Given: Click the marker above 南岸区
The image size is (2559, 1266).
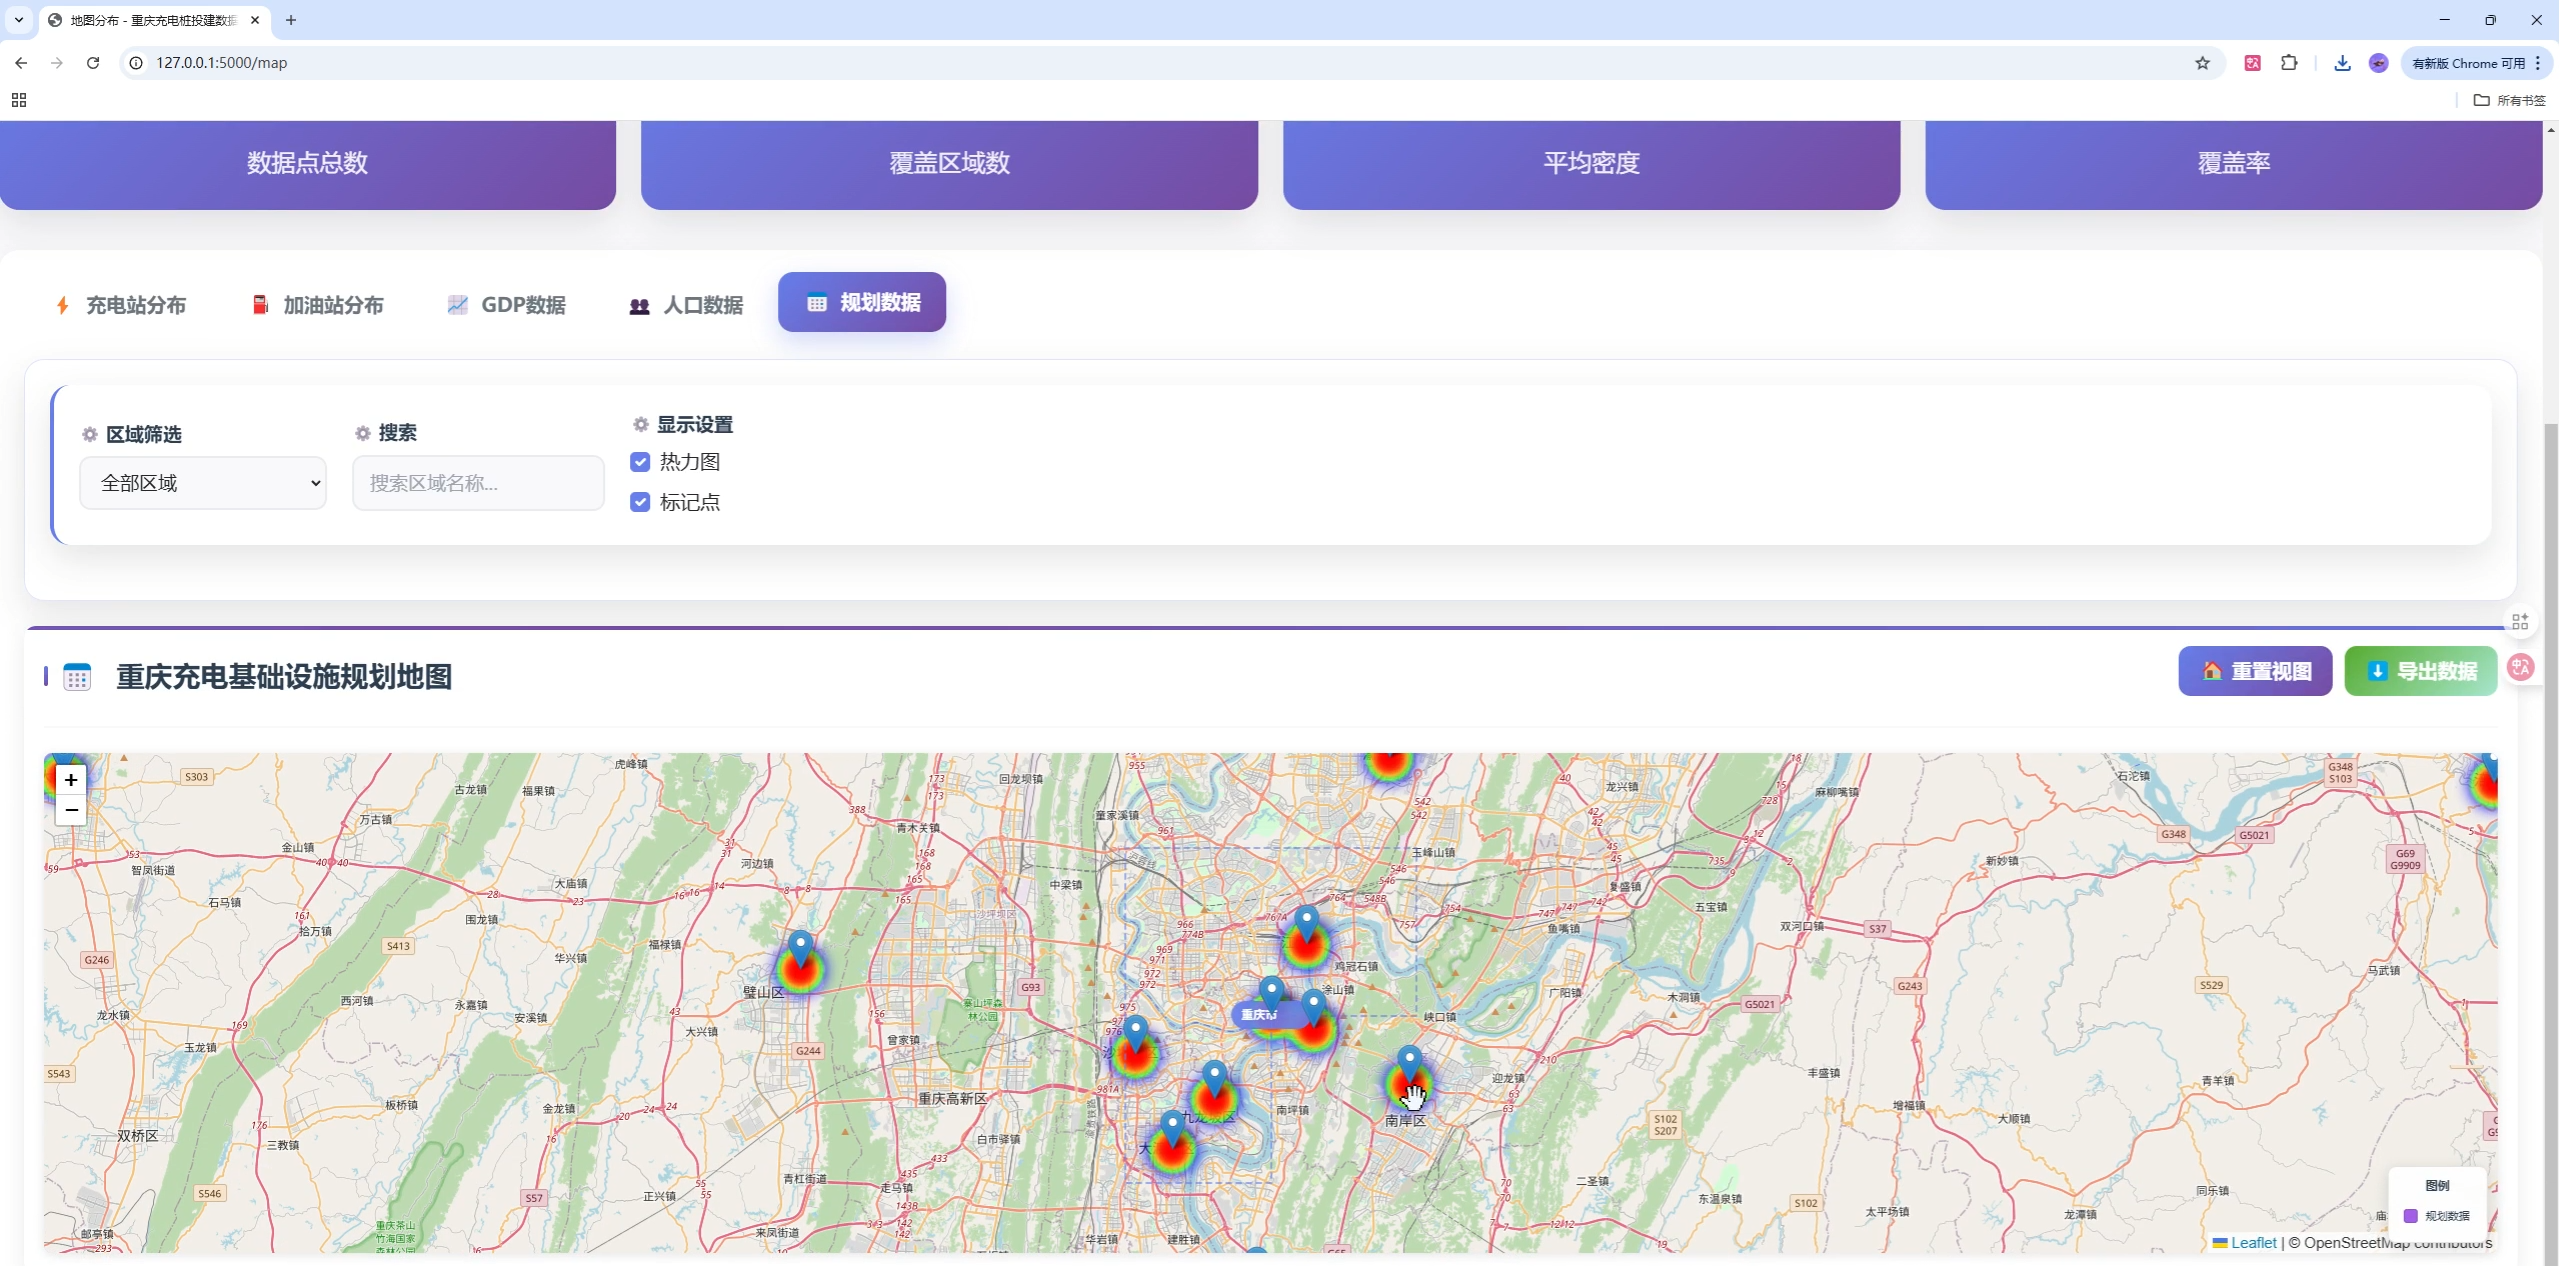Looking at the screenshot, I should coord(1409,1064).
